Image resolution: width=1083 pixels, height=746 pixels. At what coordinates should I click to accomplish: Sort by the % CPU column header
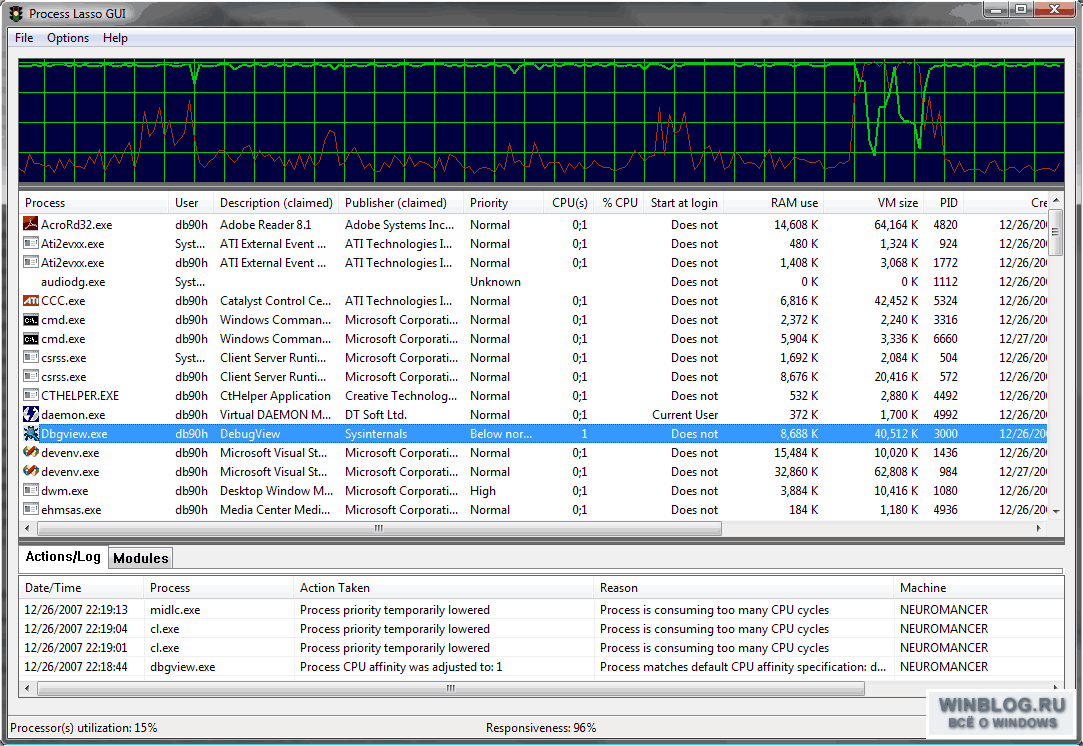[619, 203]
